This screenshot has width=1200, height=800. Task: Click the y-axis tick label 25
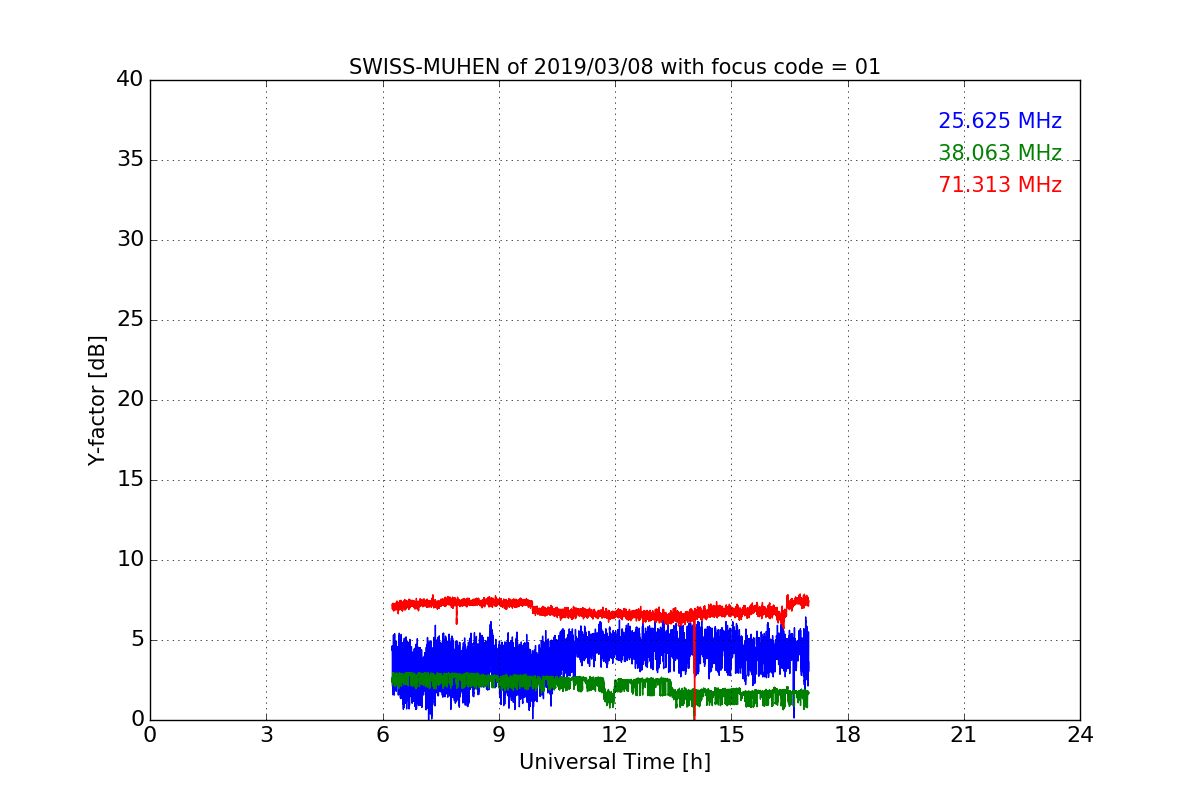click(x=129, y=320)
